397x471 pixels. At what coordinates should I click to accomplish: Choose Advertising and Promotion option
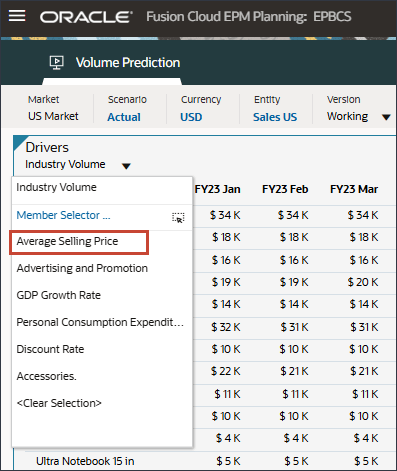tap(82, 268)
